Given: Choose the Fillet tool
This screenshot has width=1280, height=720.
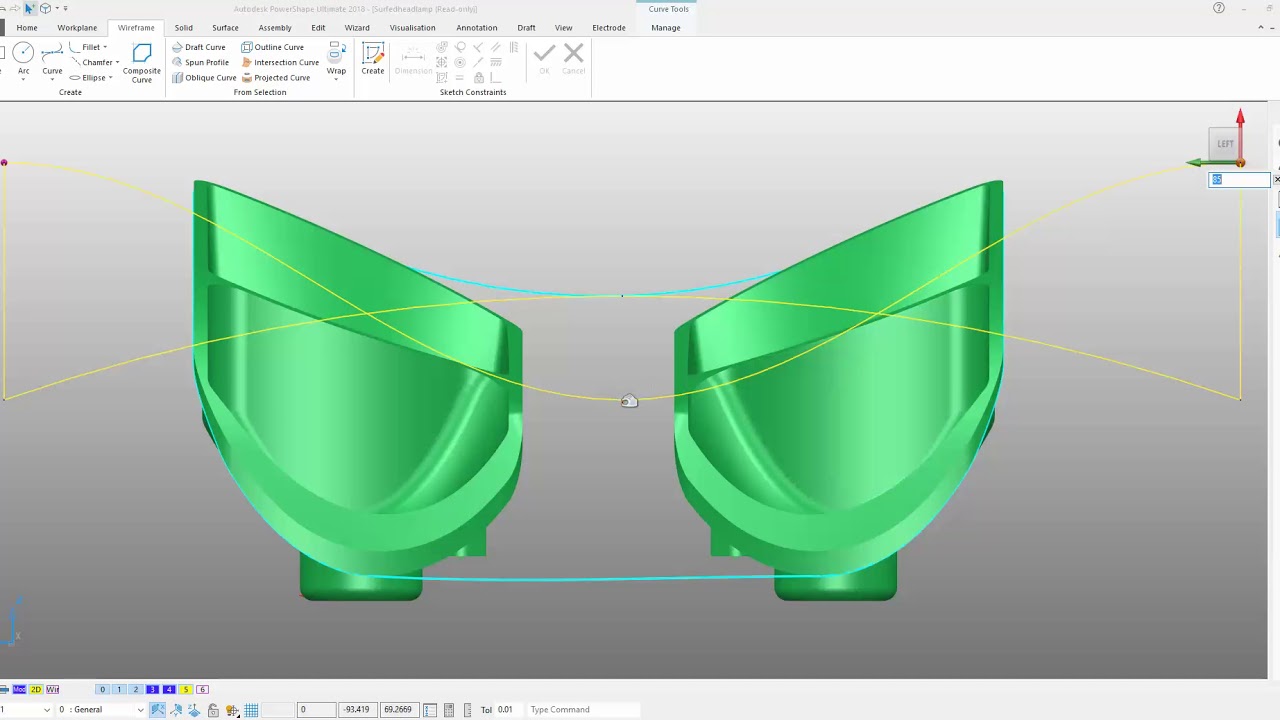Looking at the screenshot, I should (86, 47).
